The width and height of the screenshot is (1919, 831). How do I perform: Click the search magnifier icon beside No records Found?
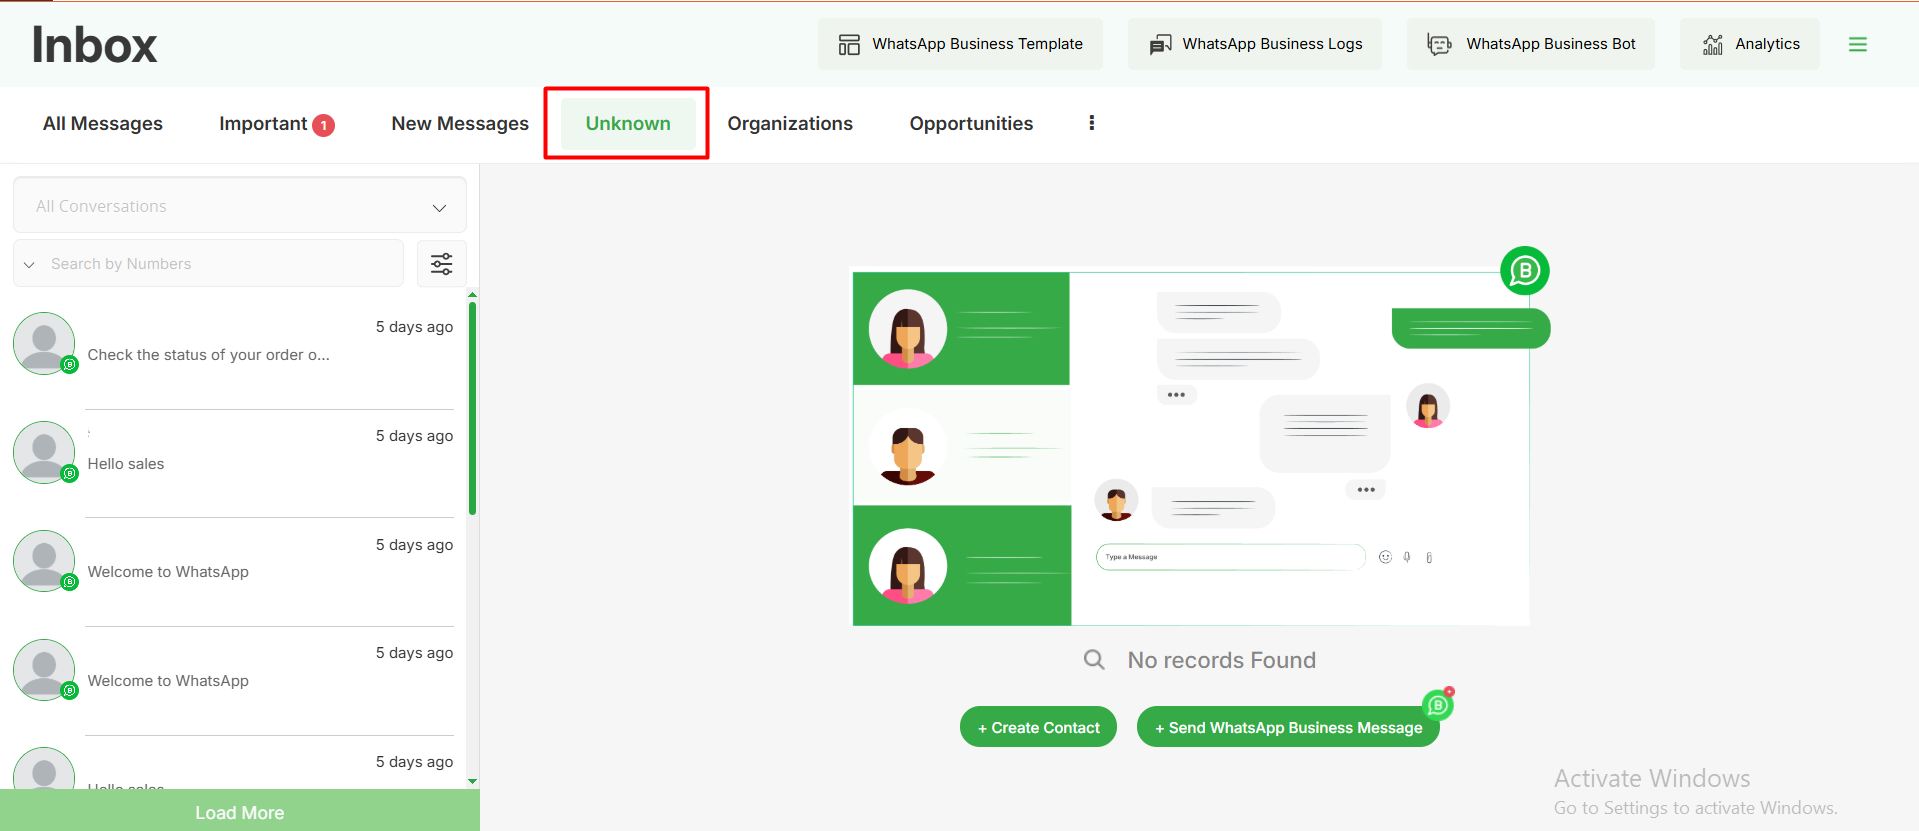pos(1094,660)
